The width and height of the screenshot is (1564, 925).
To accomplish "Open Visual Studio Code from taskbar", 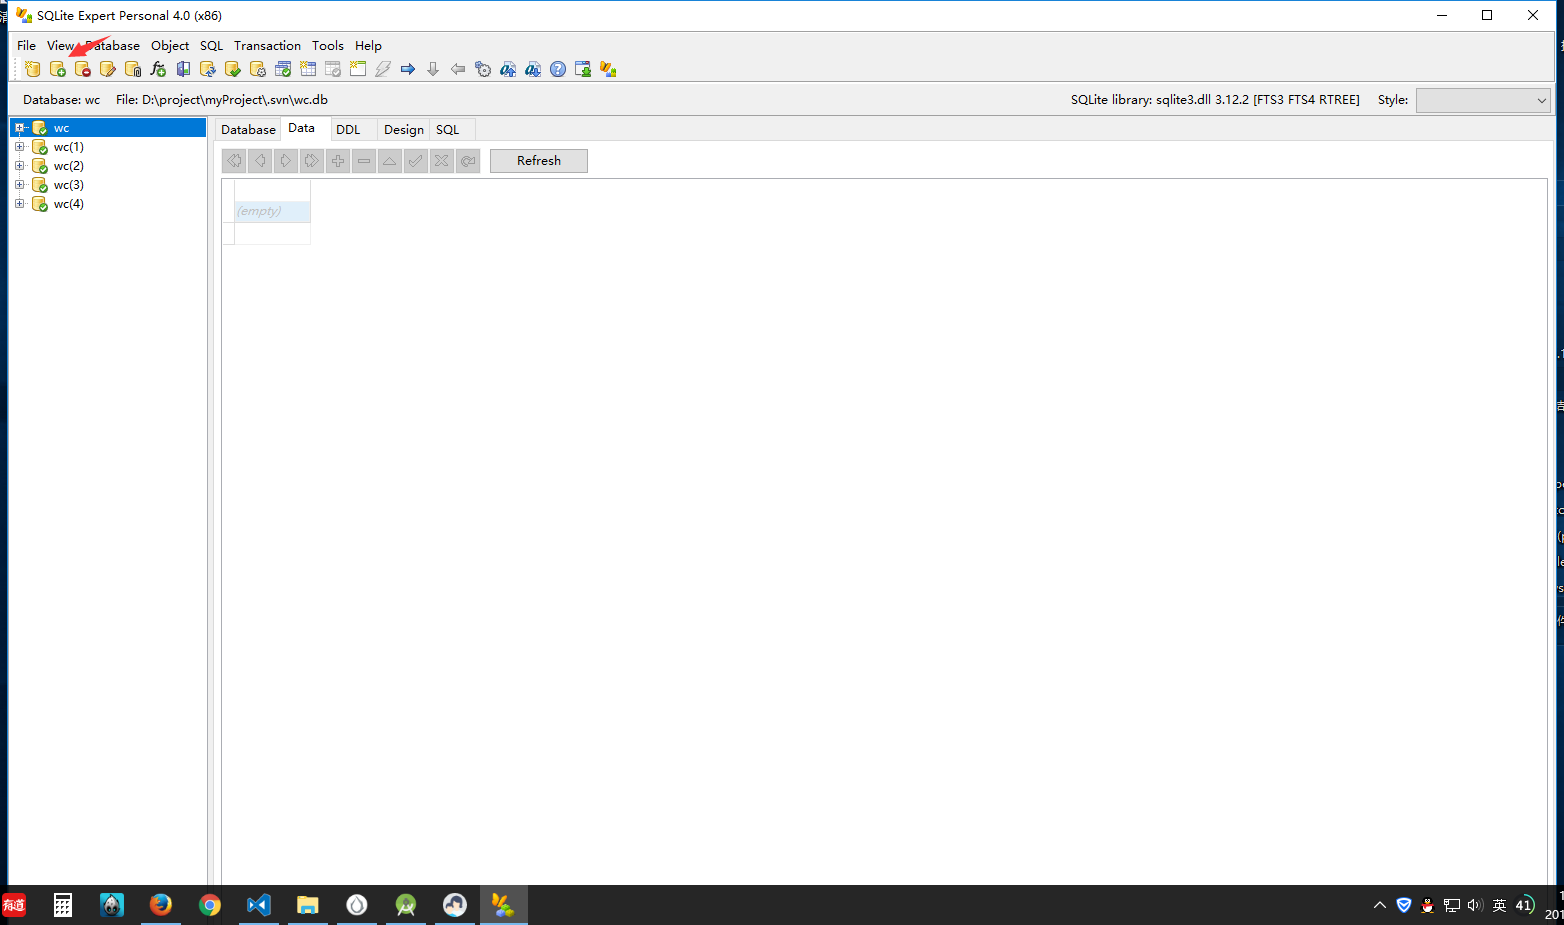I will pyautogui.click(x=258, y=905).
